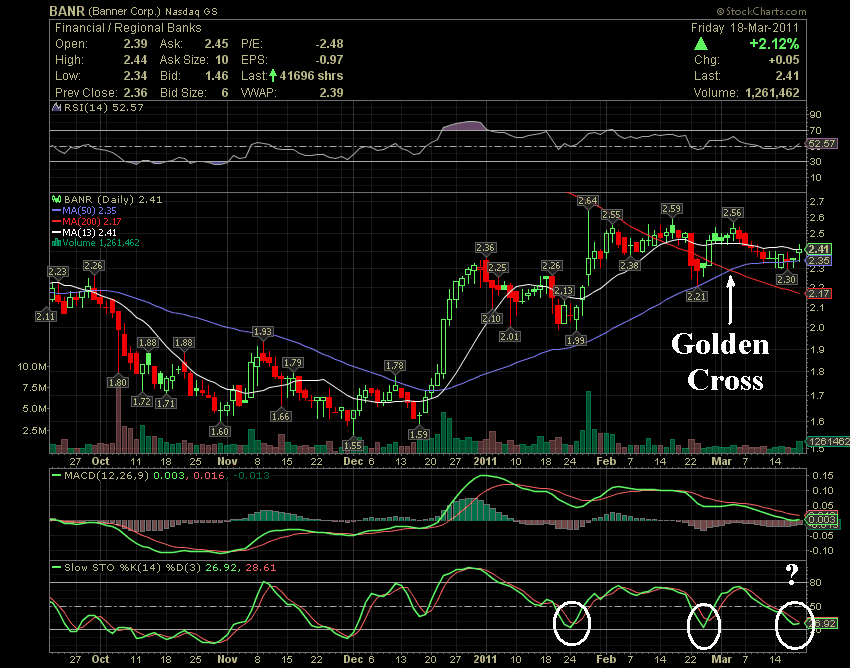The width and height of the screenshot is (850, 668).
Task: Click the red 2.17 price tag on axis
Action: click(819, 293)
